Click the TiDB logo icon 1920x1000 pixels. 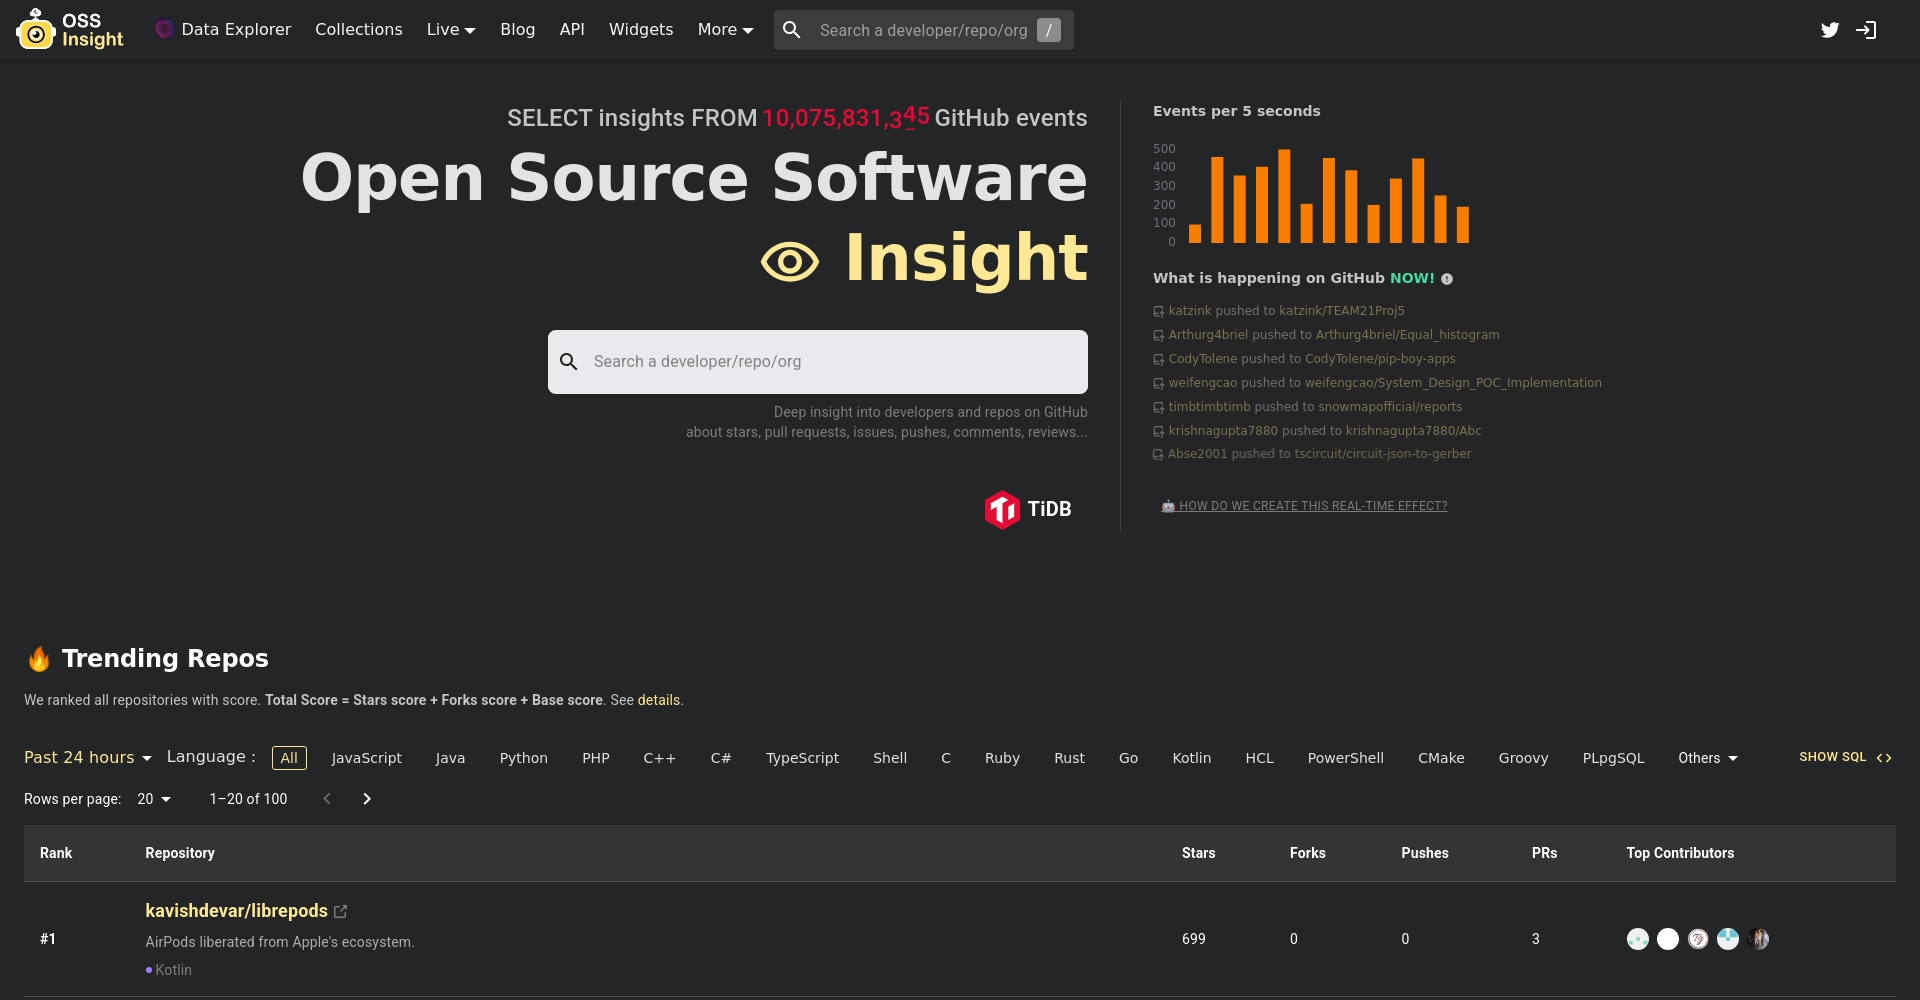tap(1004, 508)
